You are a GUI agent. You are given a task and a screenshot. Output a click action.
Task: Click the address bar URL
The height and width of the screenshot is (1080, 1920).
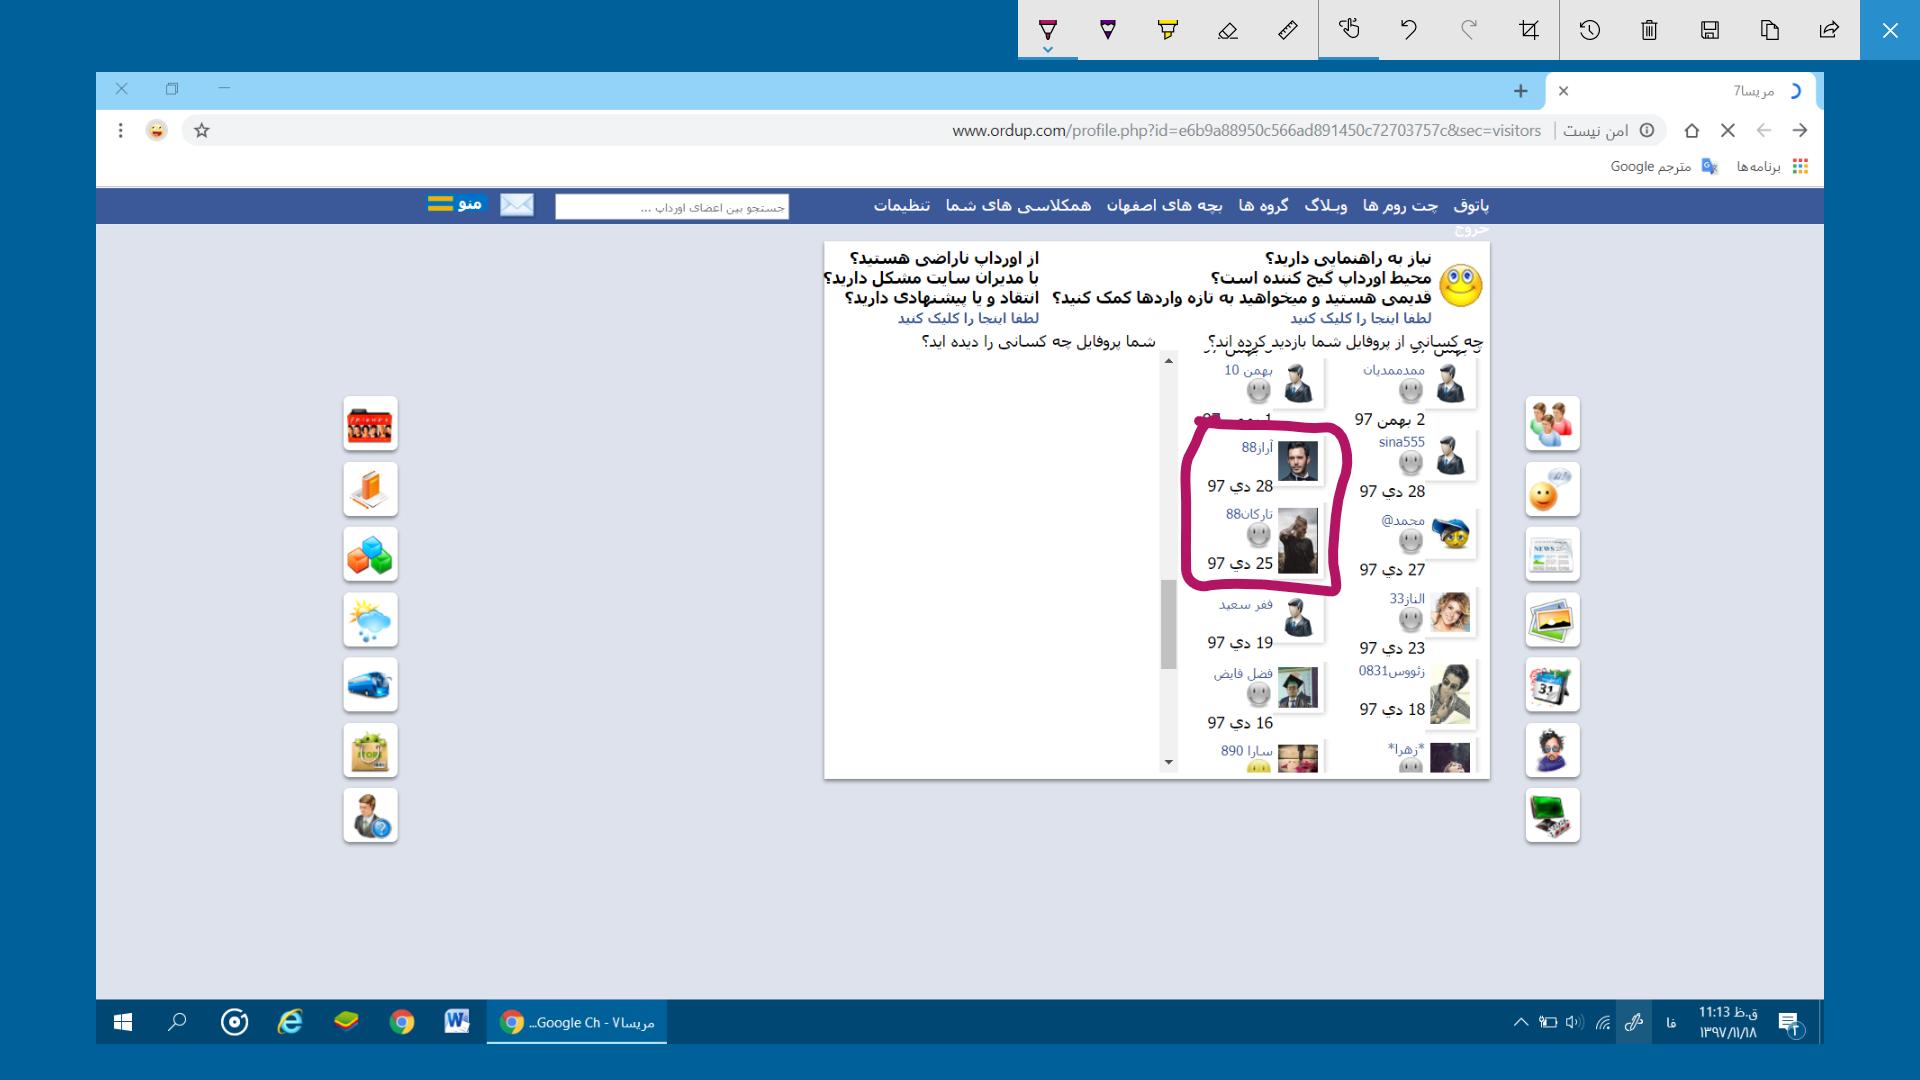pos(1246,130)
